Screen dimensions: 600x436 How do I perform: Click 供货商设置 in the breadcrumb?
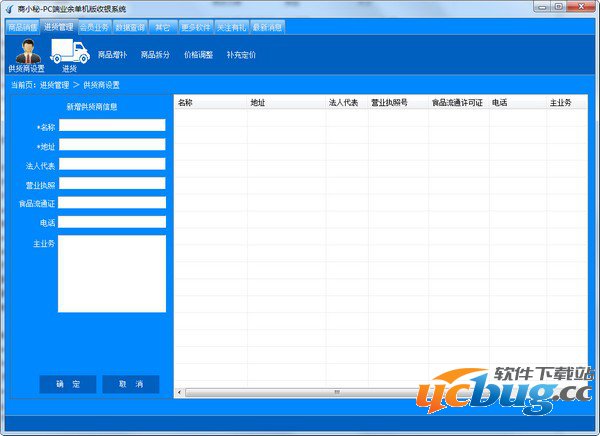[101, 85]
